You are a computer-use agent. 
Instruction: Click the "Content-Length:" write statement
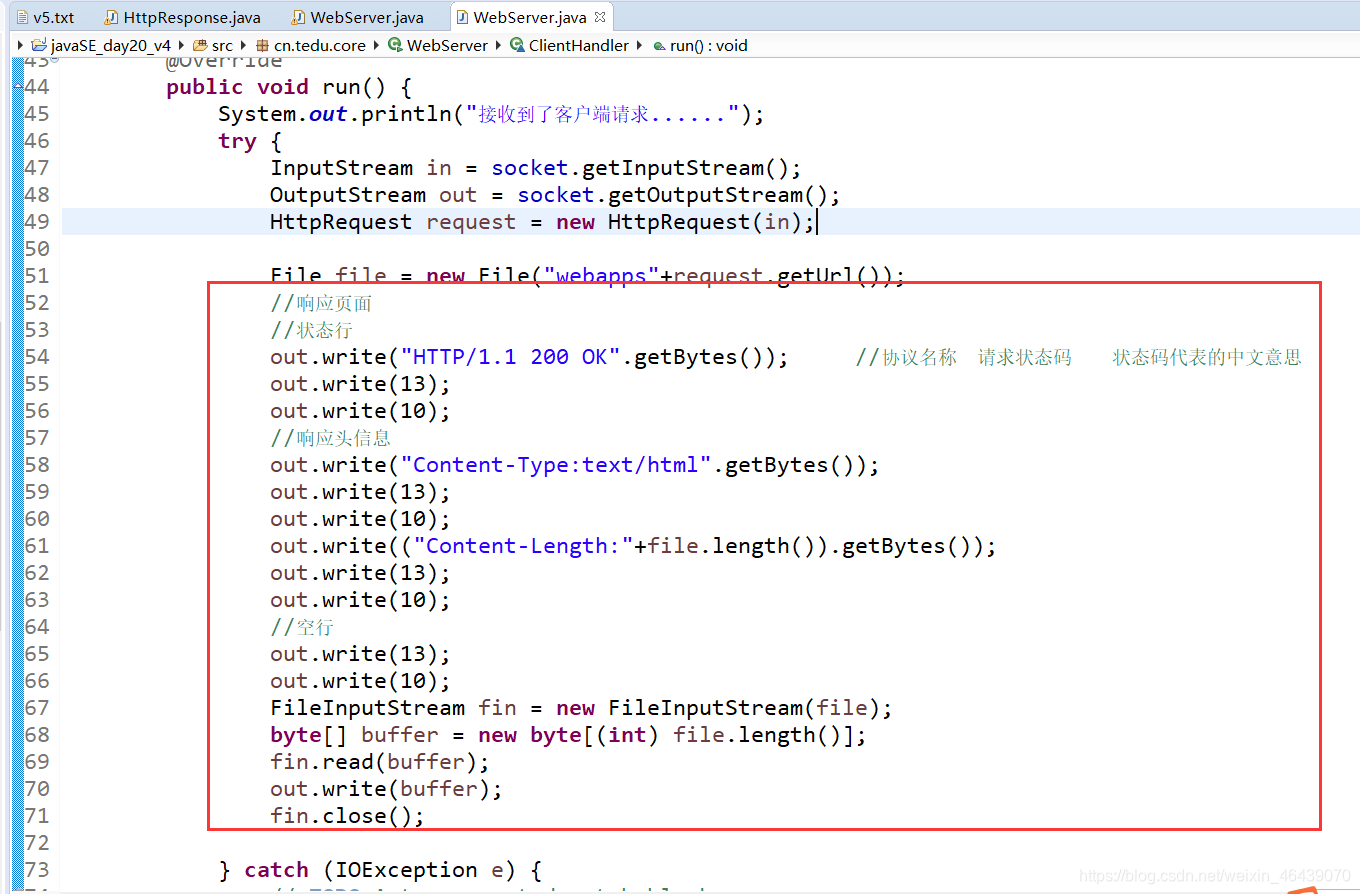[633, 546]
